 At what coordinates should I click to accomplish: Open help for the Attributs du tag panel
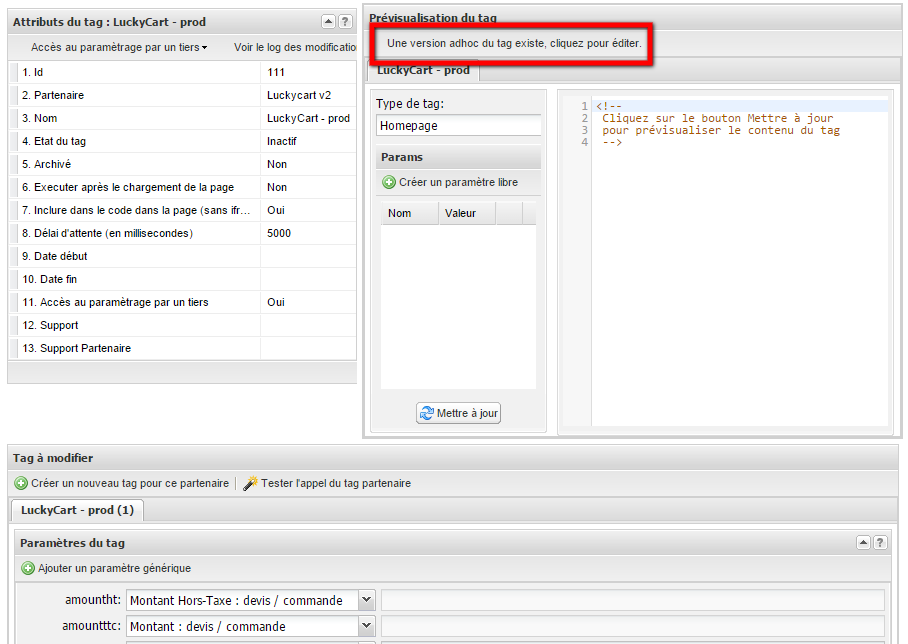[345, 21]
